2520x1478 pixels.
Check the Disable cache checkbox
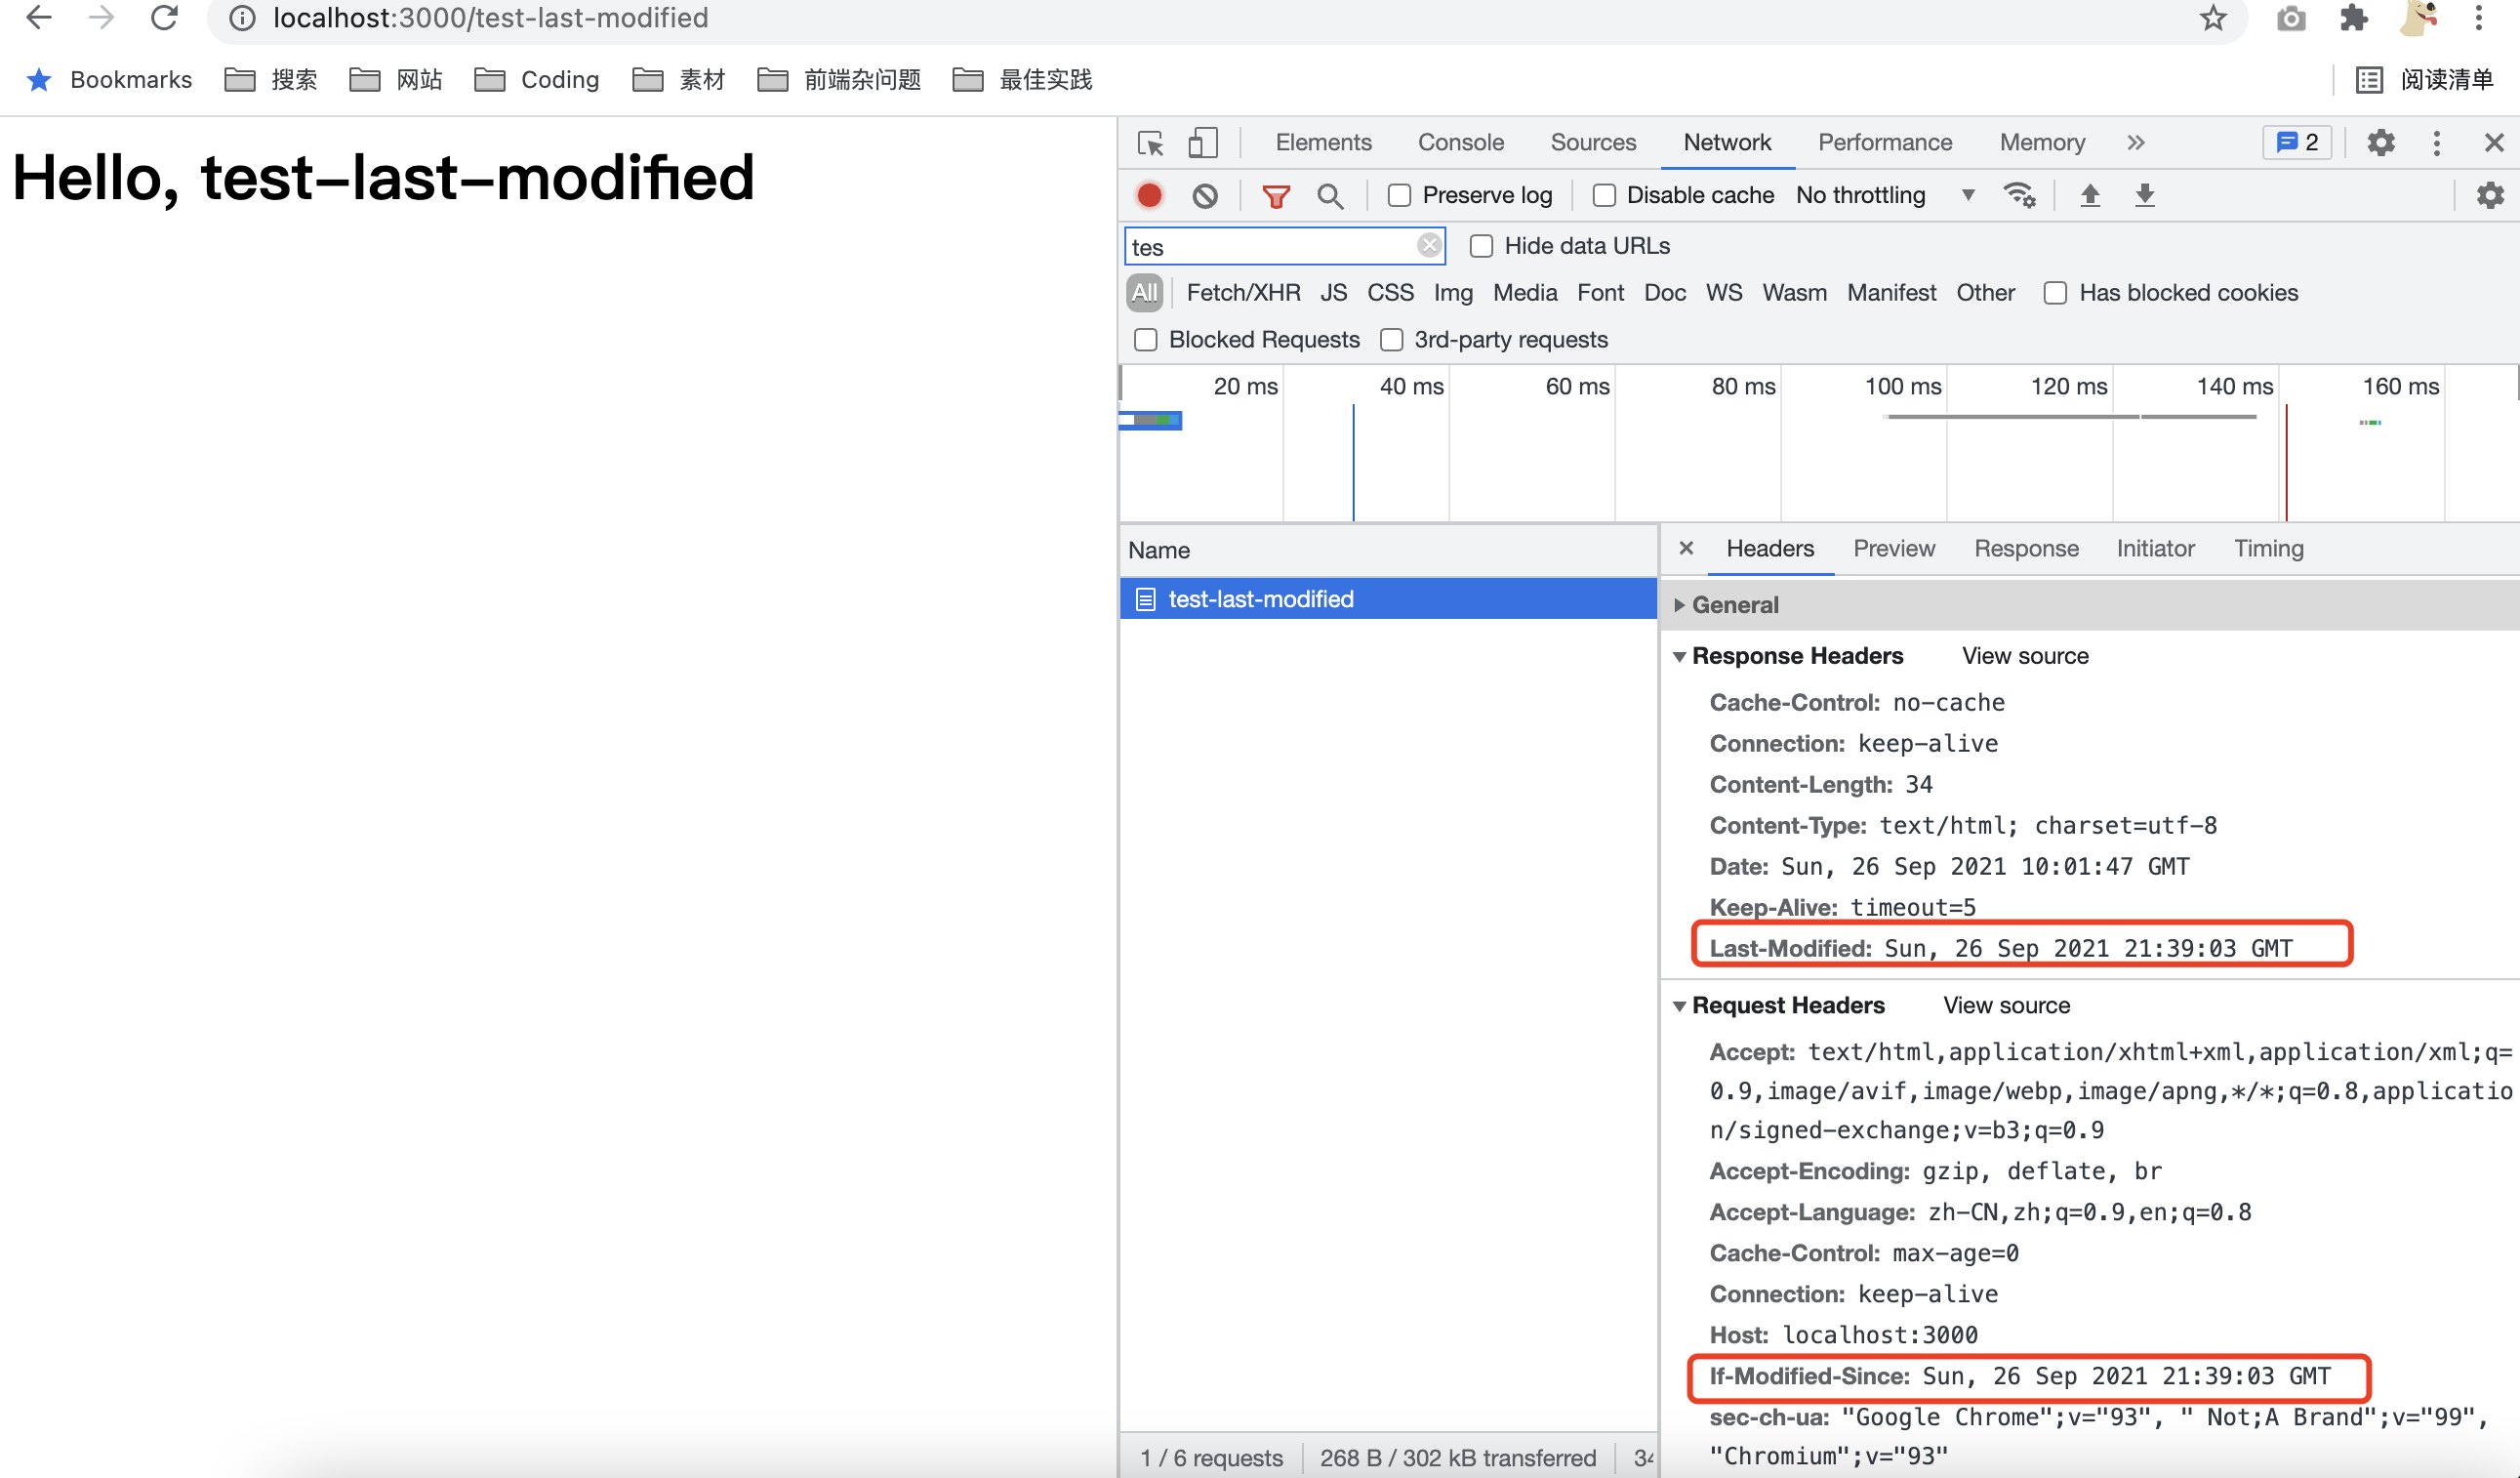(x=1604, y=195)
